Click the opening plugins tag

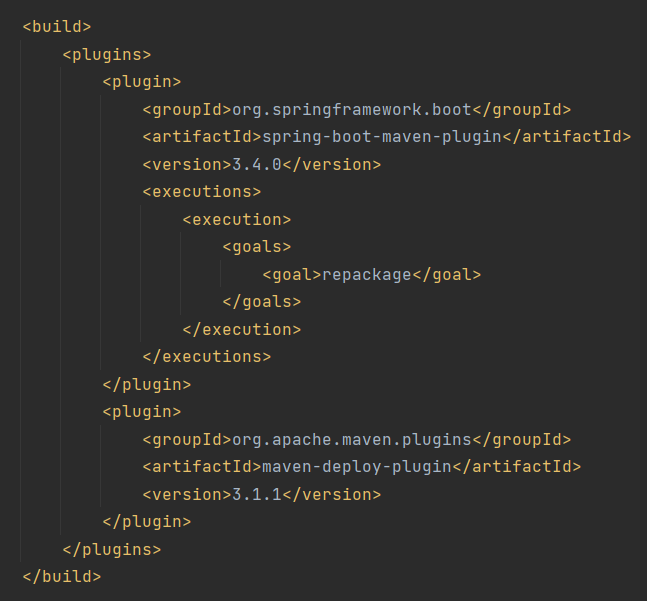(x=107, y=54)
